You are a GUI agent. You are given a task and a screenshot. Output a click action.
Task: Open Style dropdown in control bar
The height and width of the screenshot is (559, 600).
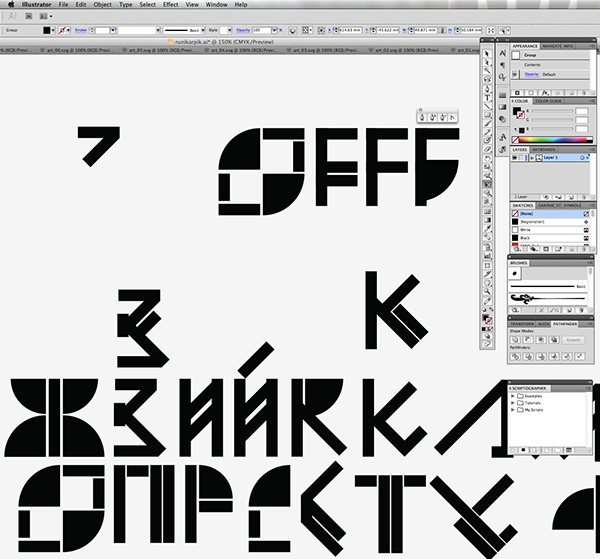(230, 30)
